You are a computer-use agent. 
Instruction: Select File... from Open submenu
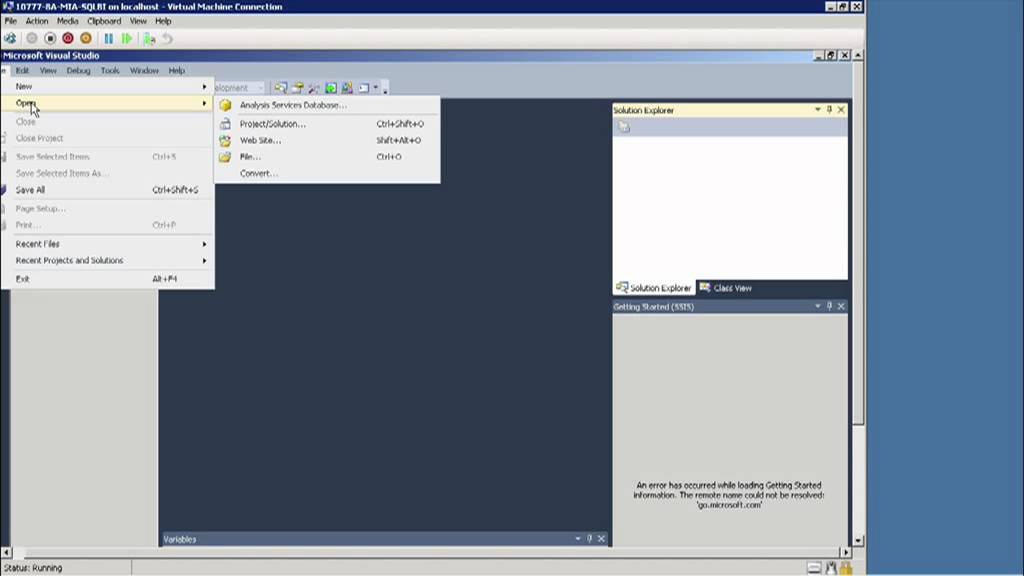pos(327,157)
